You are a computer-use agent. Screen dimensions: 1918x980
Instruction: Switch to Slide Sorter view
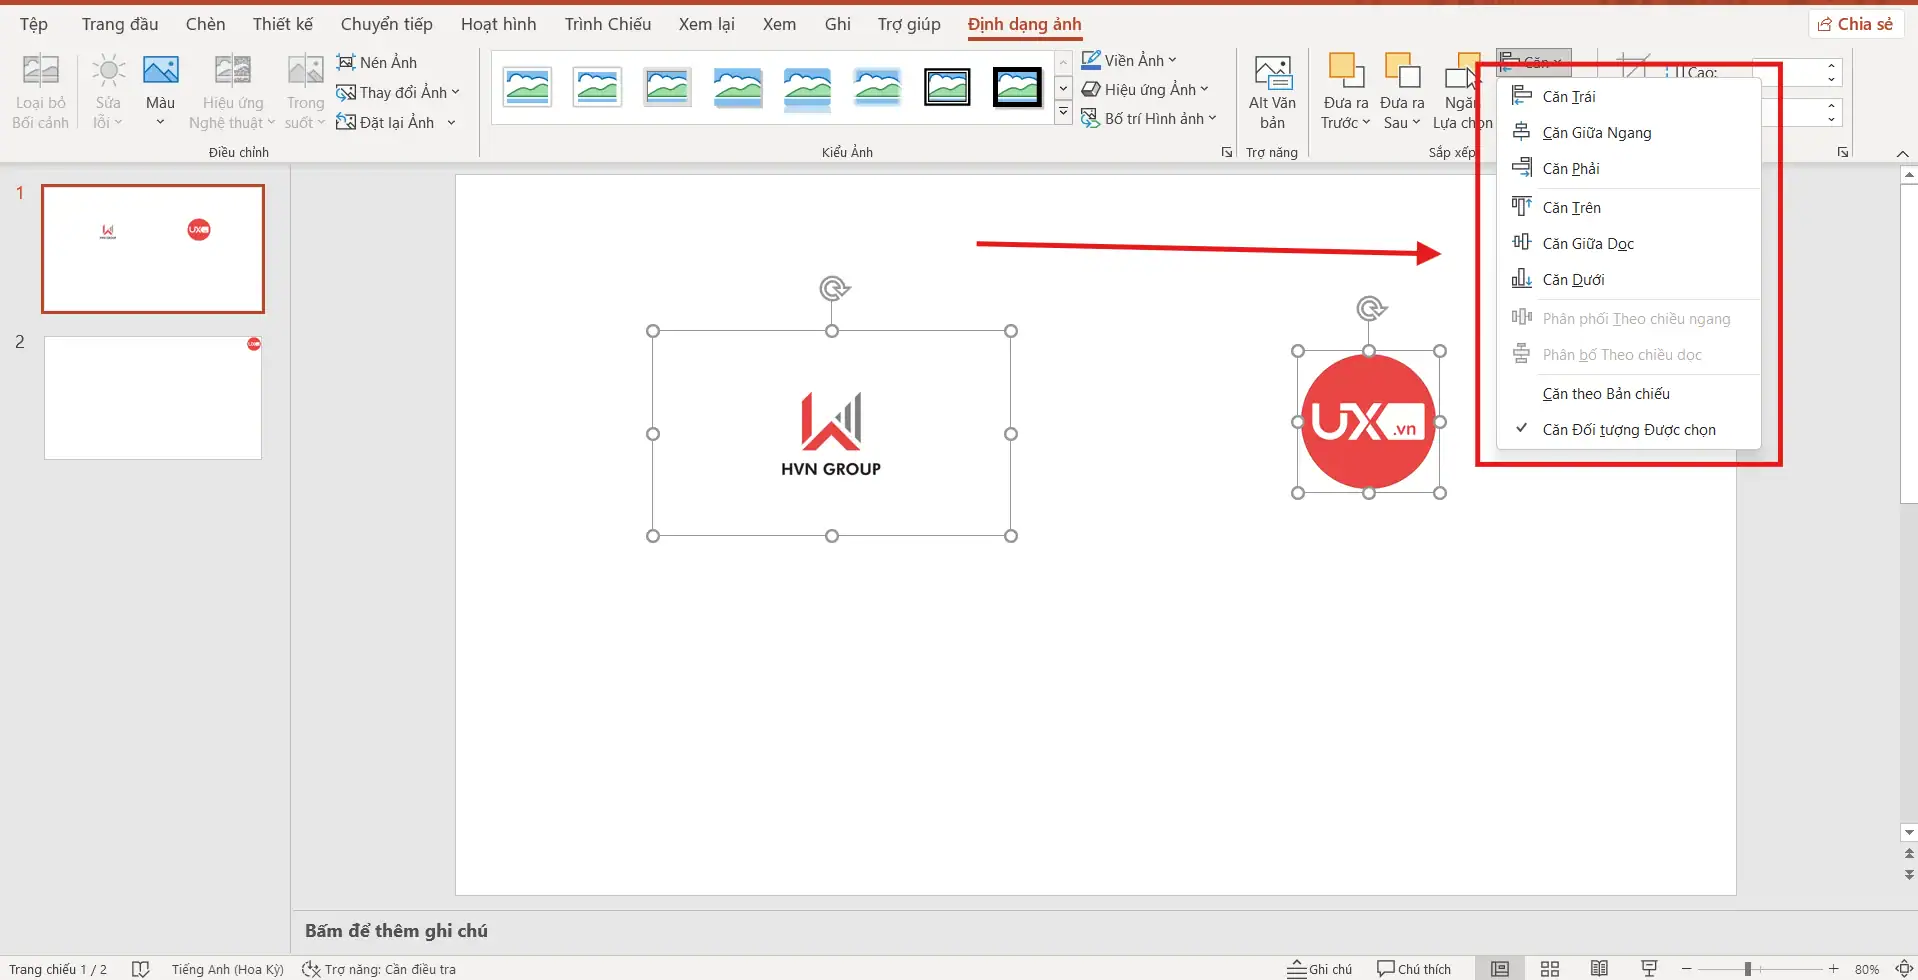(1550, 969)
